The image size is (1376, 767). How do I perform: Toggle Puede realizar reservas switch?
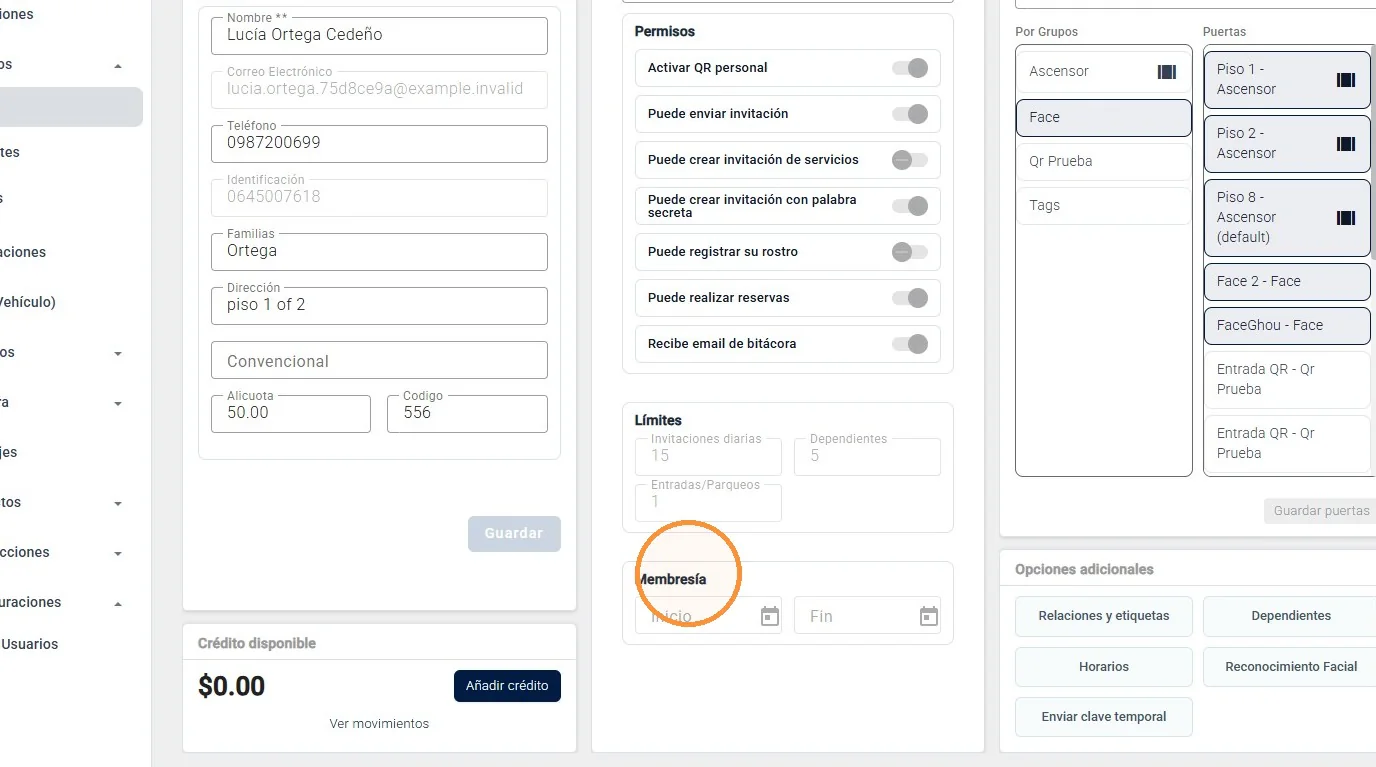[910, 298]
